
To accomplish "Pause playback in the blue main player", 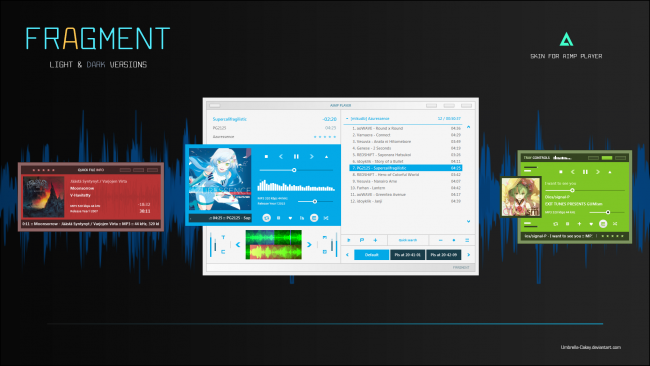I will pyautogui.click(x=296, y=157).
